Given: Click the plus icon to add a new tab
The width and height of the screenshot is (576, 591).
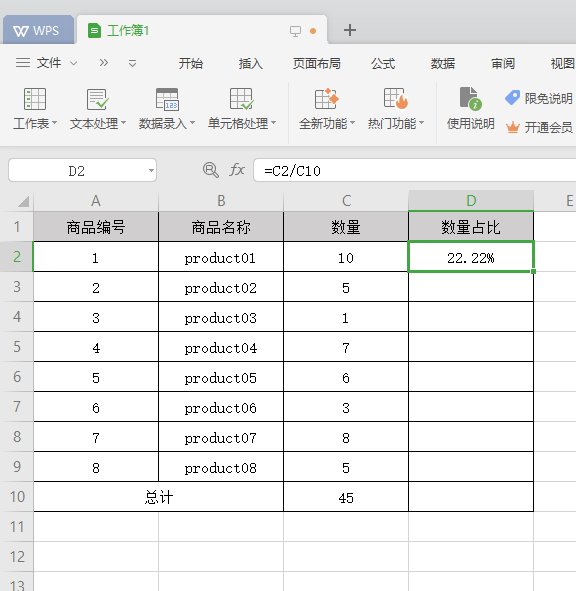Looking at the screenshot, I should click(350, 30).
